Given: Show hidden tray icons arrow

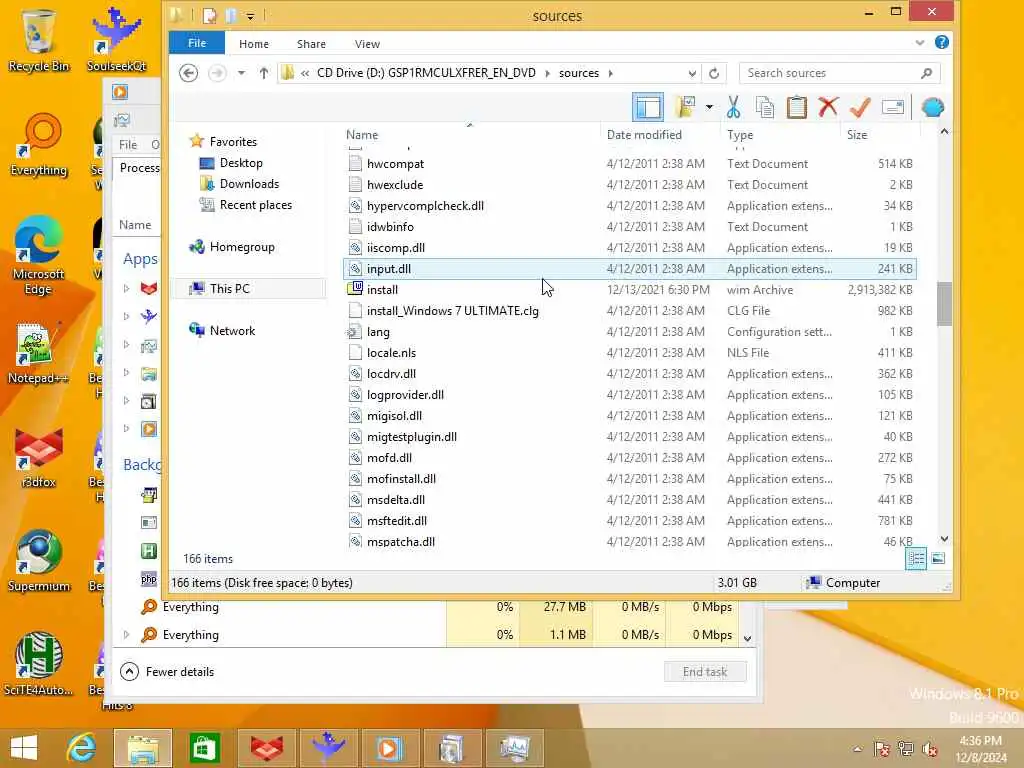Looking at the screenshot, I should coord(857,749).
